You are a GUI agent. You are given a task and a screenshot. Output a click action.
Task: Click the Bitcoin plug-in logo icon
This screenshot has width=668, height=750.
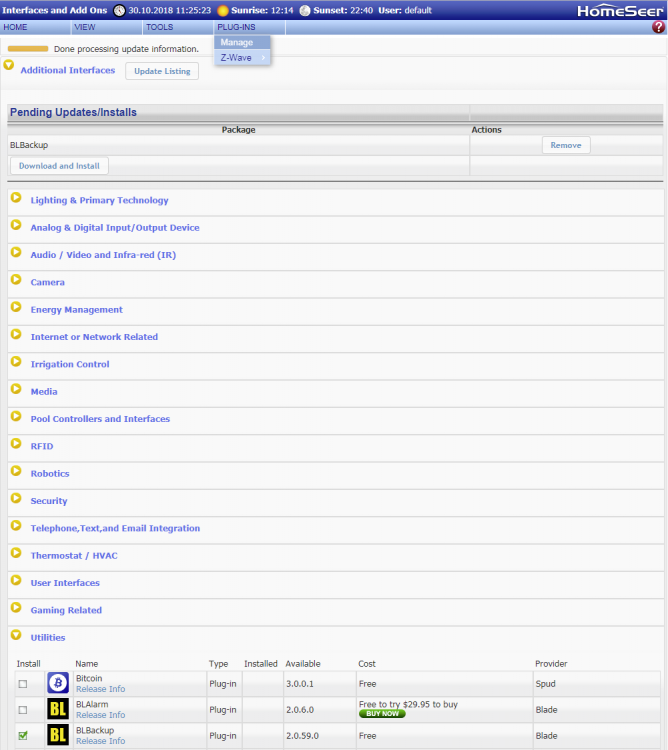[x=57, y=683]
